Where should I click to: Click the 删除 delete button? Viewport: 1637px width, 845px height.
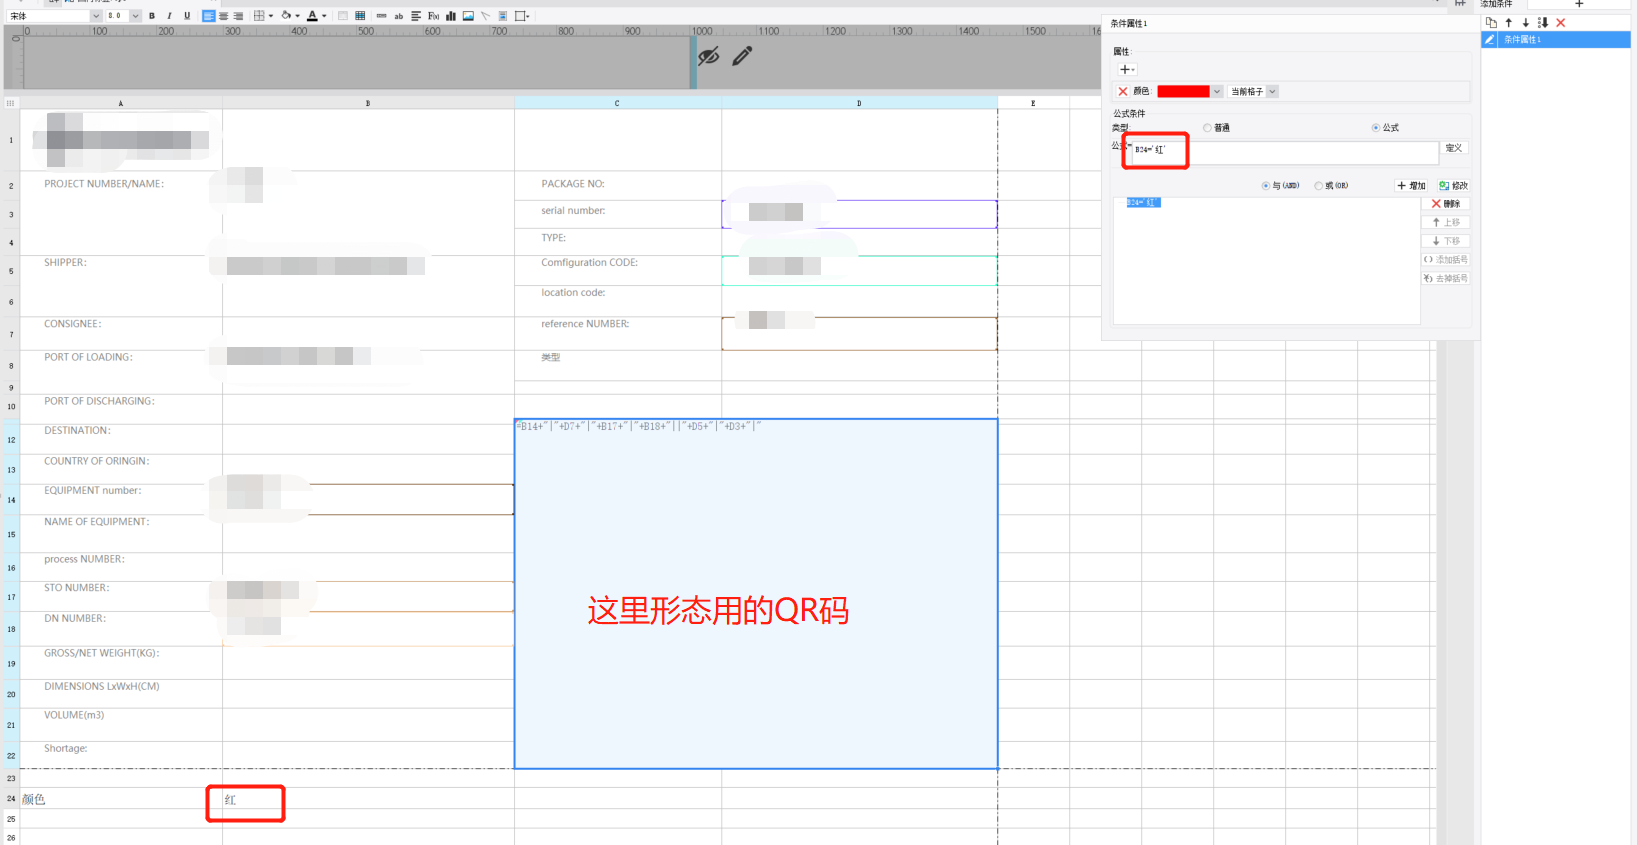point(1446,204)
